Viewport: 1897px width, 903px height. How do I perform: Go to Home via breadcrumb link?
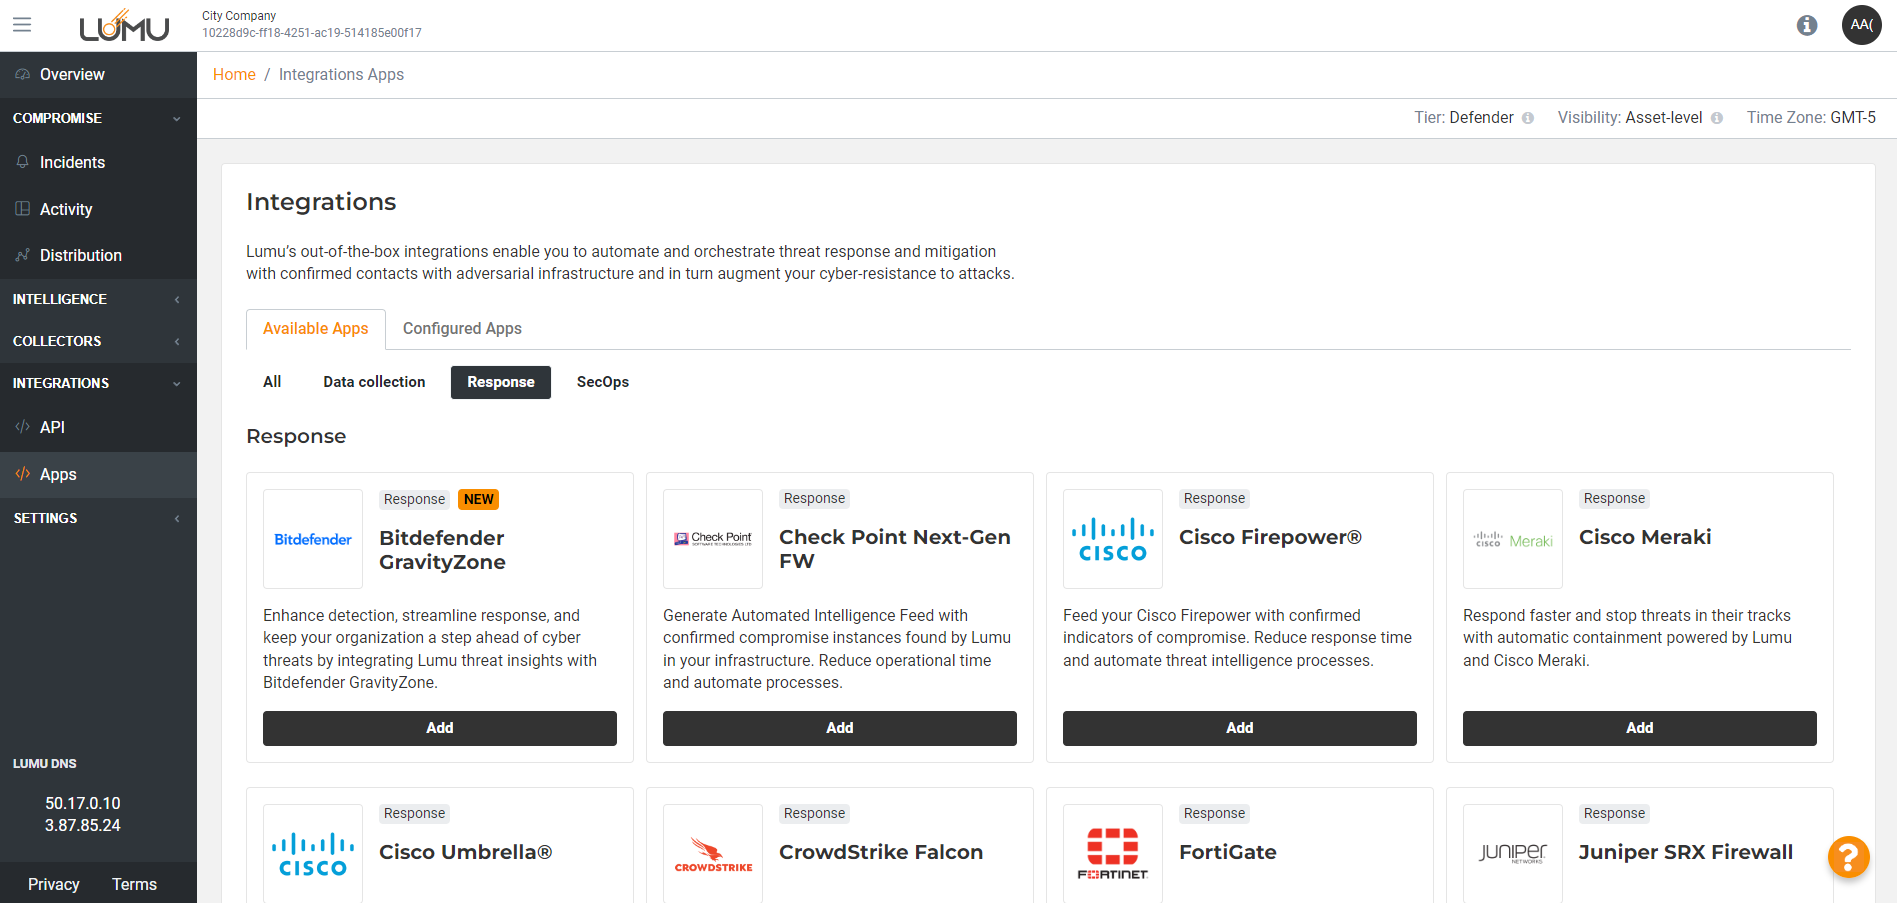click(234, 75)
